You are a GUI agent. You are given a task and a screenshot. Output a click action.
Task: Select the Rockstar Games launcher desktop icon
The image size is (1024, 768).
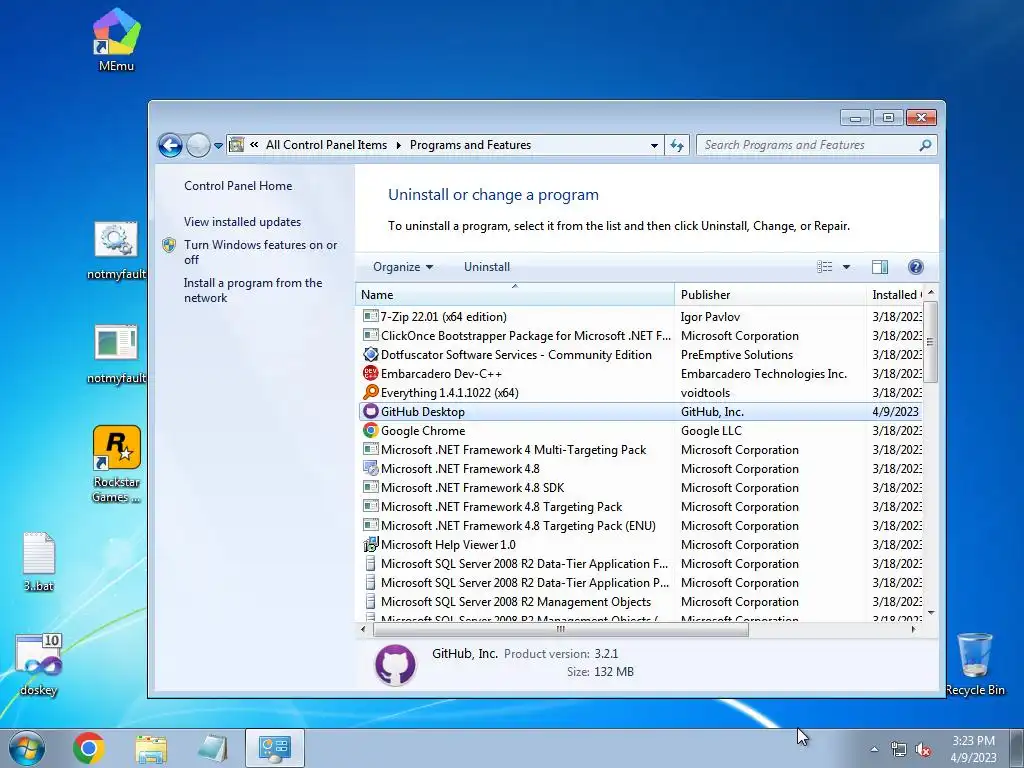[116, 464]
